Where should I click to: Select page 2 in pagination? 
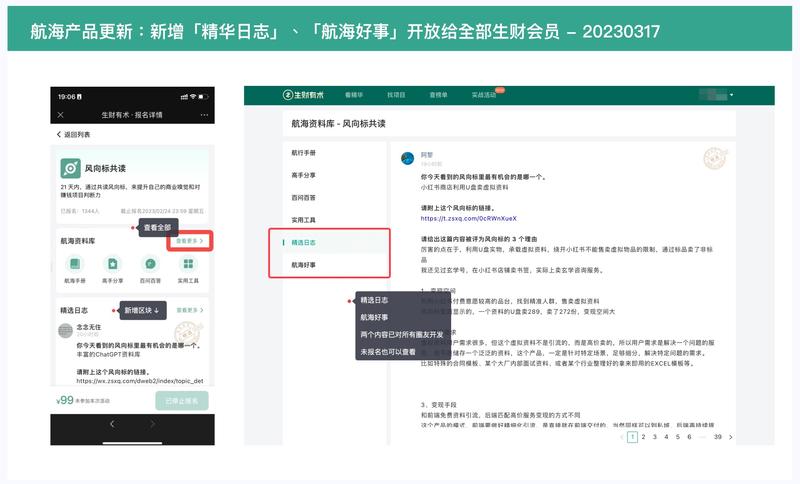(643, 437)
